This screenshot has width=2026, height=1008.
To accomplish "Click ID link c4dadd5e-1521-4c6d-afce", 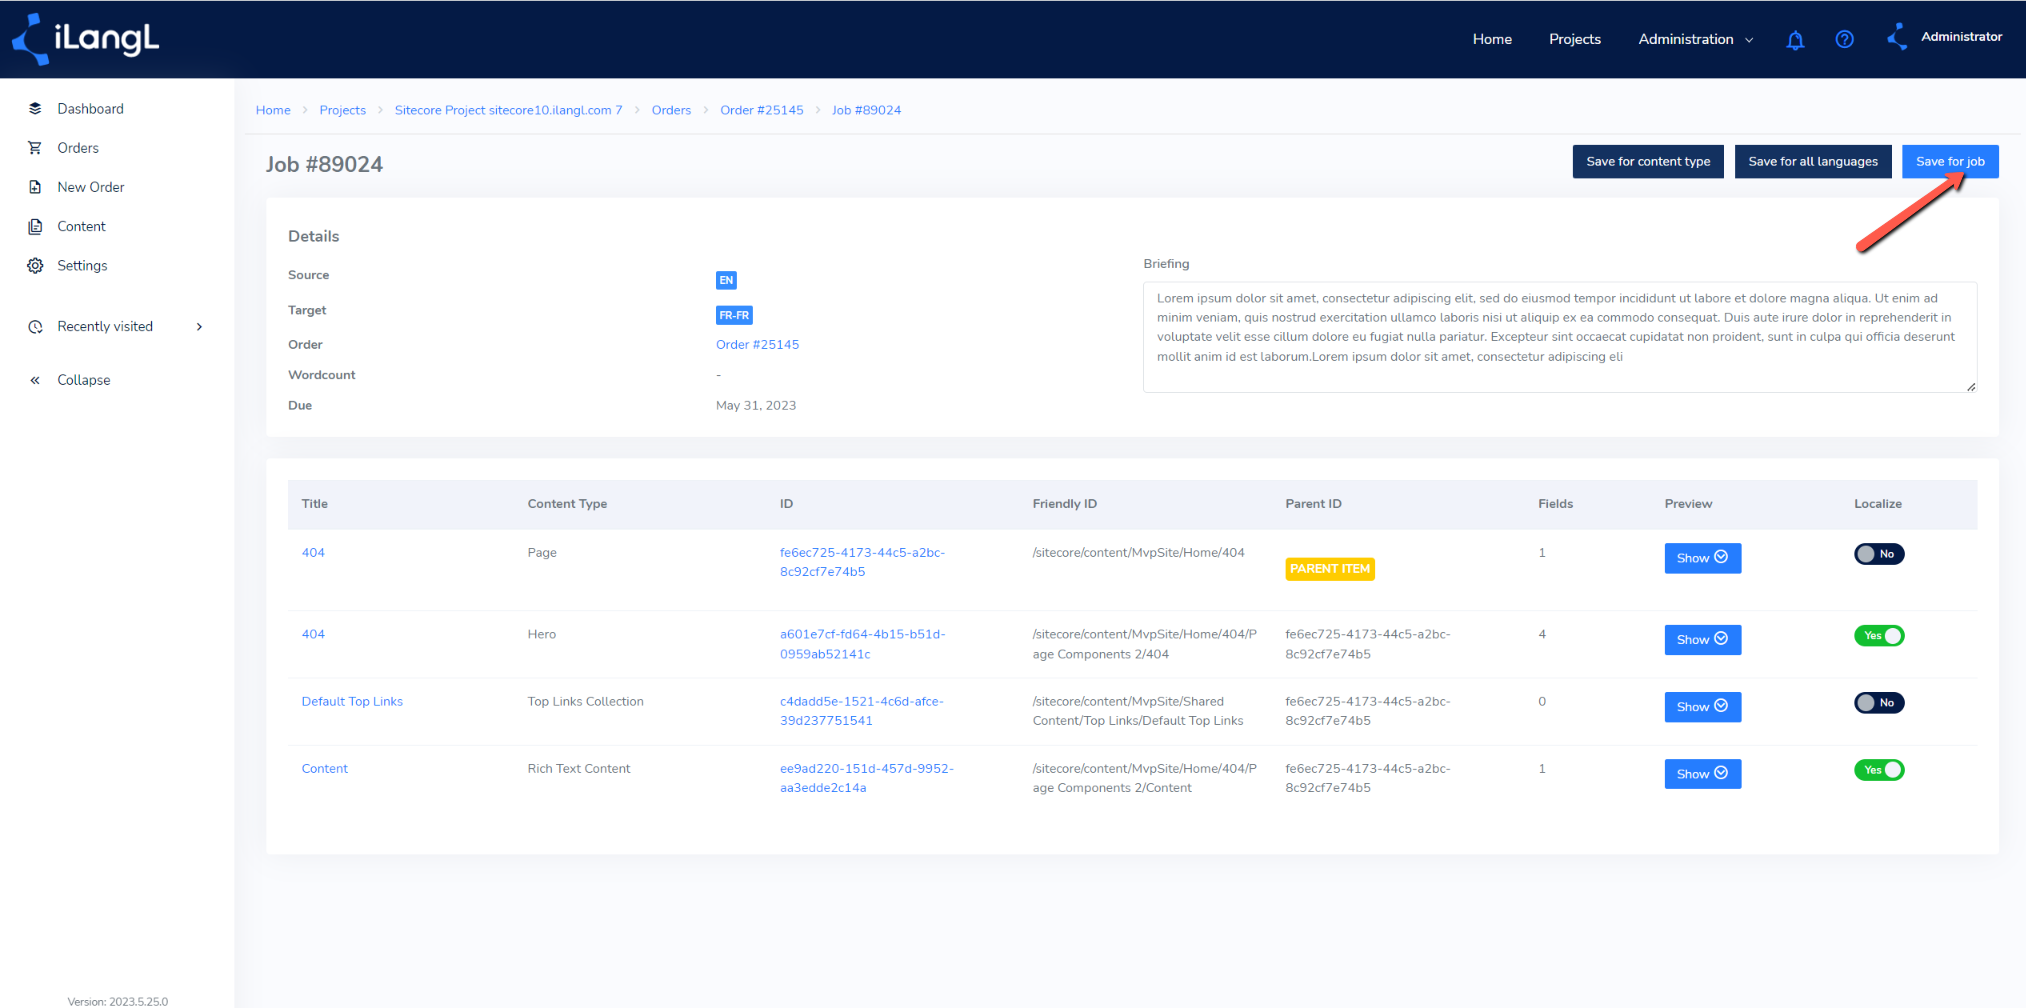I will pos(861,711).
